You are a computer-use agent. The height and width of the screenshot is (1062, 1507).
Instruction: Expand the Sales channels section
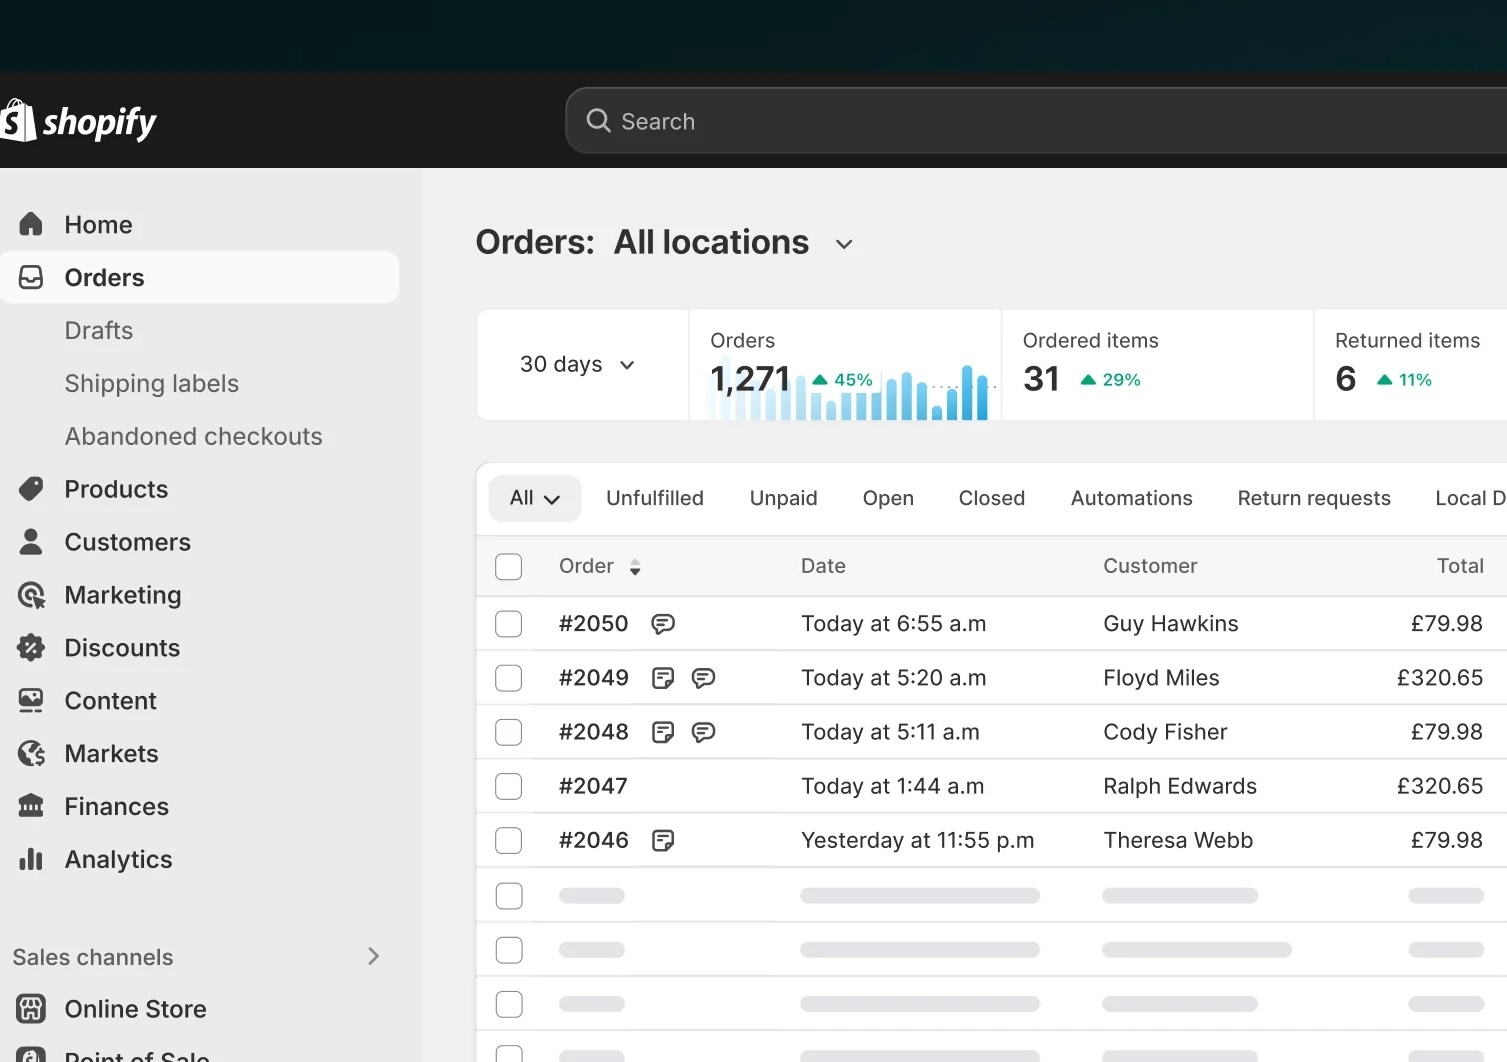pyautogui.click(x=373, y=956)
